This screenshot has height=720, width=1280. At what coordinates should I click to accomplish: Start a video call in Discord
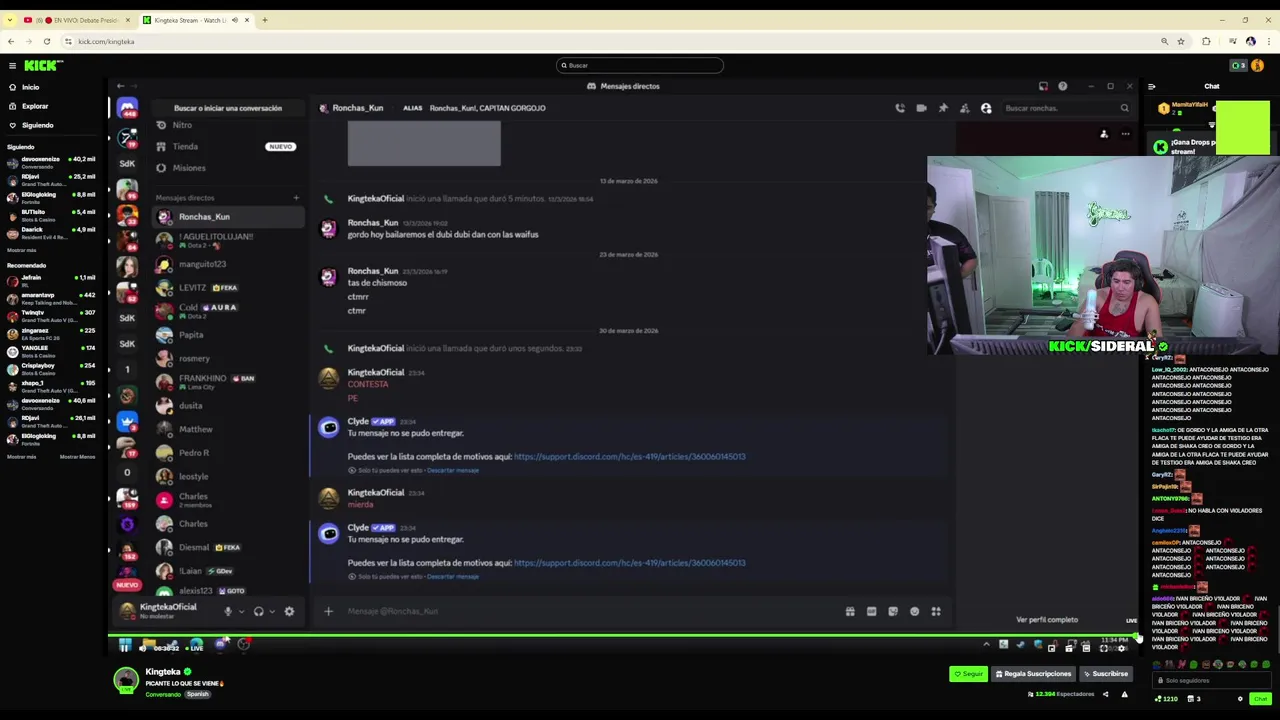point(921,108)
